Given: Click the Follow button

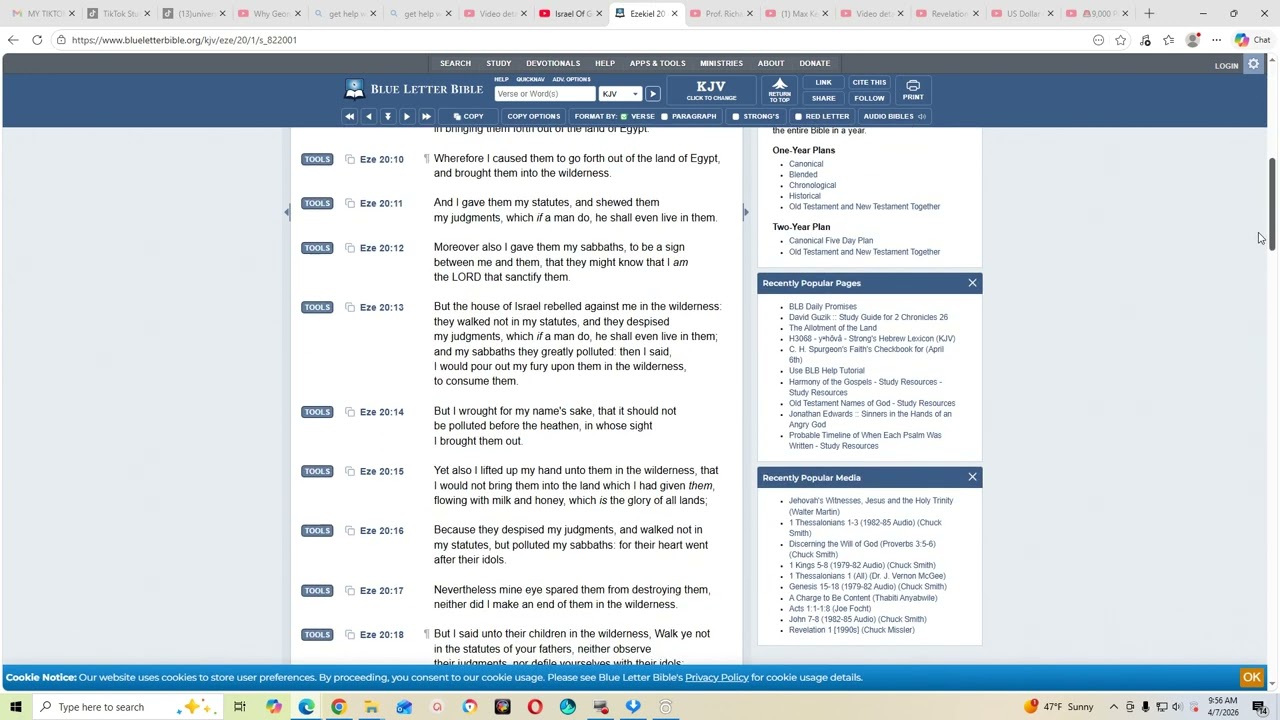Looking at the screenshot, I should (869, 98).
